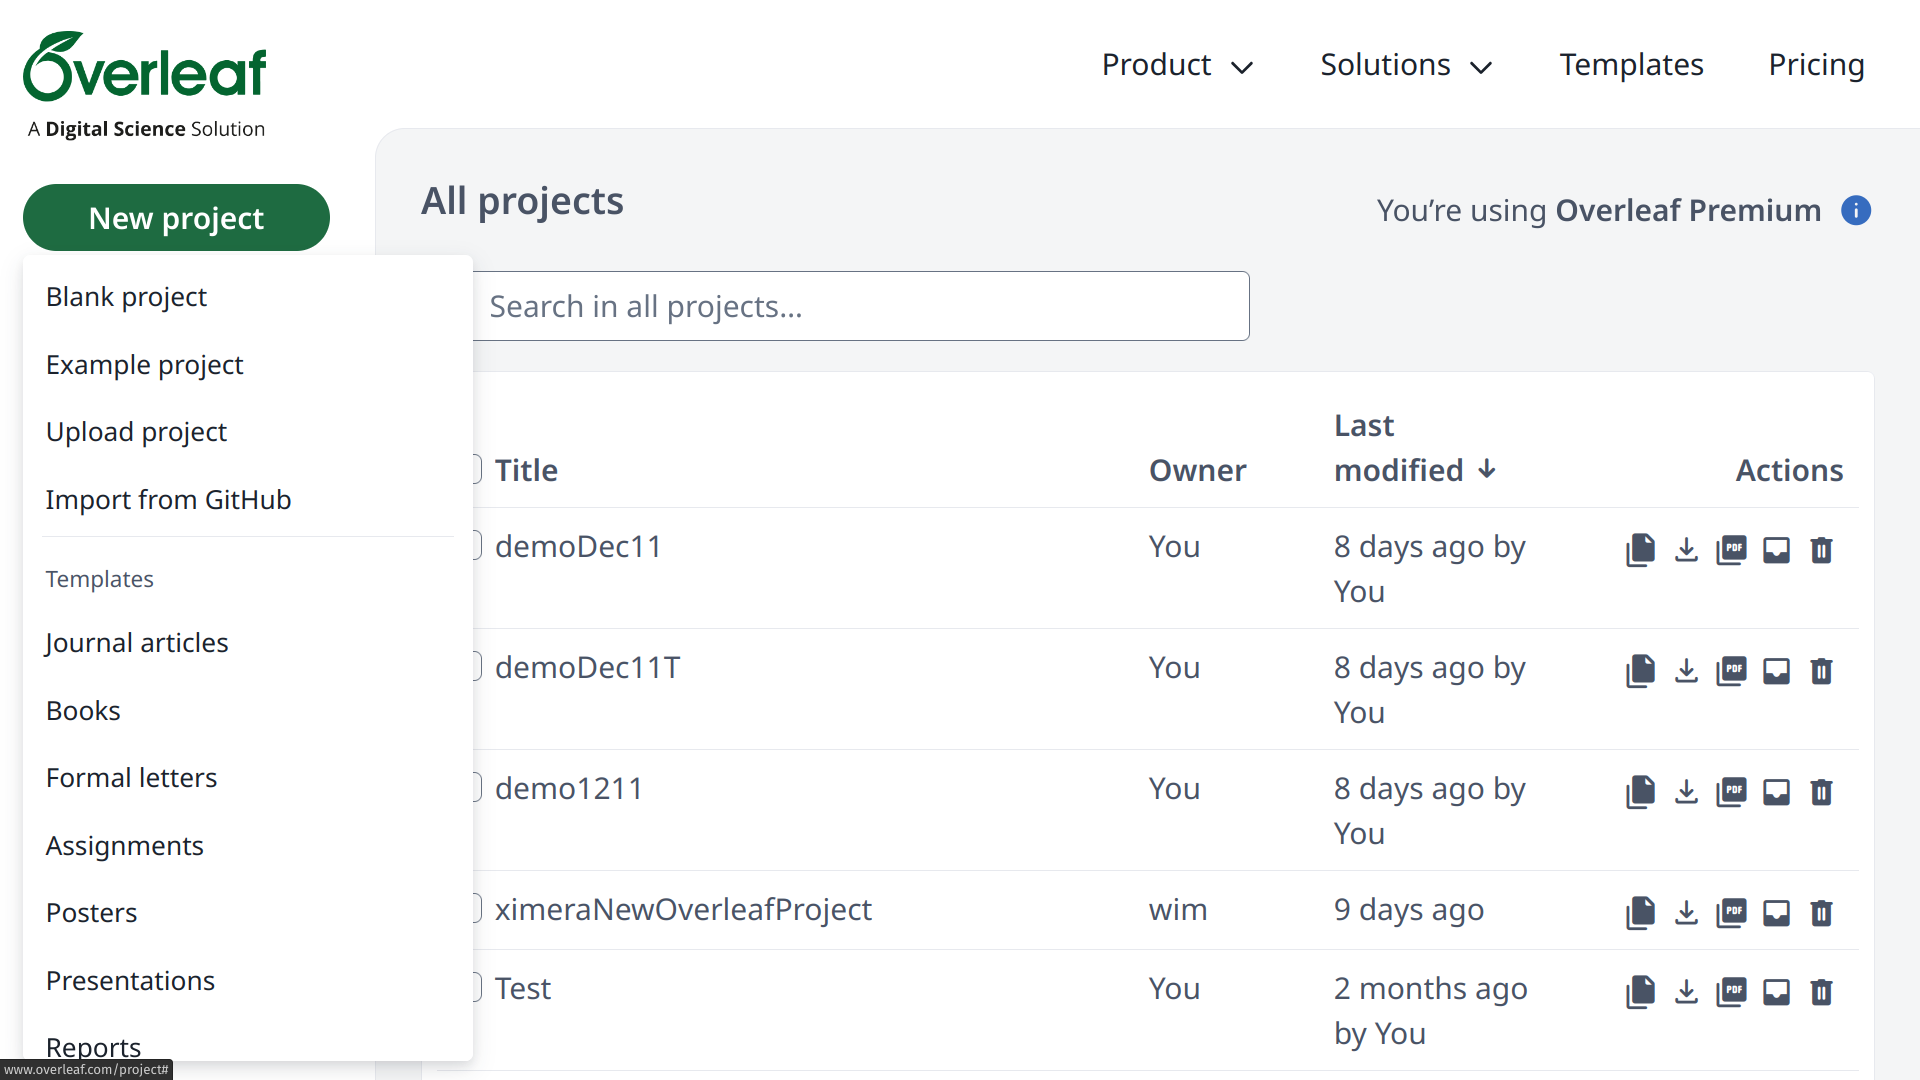Trash the demo1211 project
Viewport: 1920px width, 1080px height.
coord(1821,792)
